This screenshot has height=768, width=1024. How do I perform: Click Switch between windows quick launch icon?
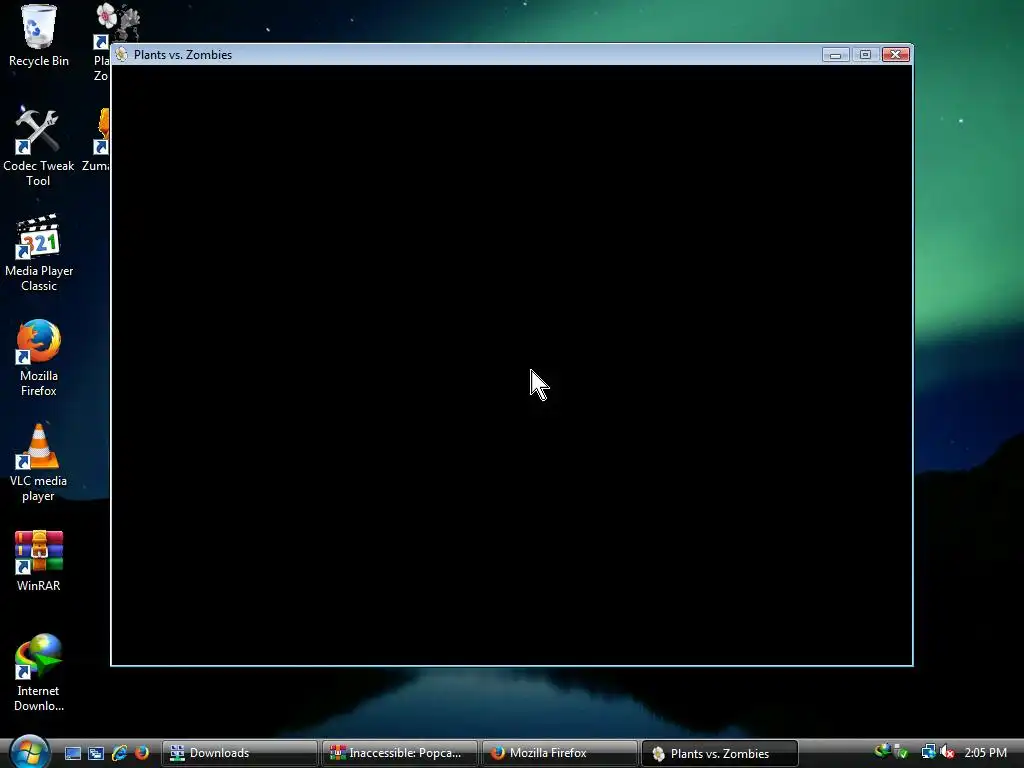96,753
